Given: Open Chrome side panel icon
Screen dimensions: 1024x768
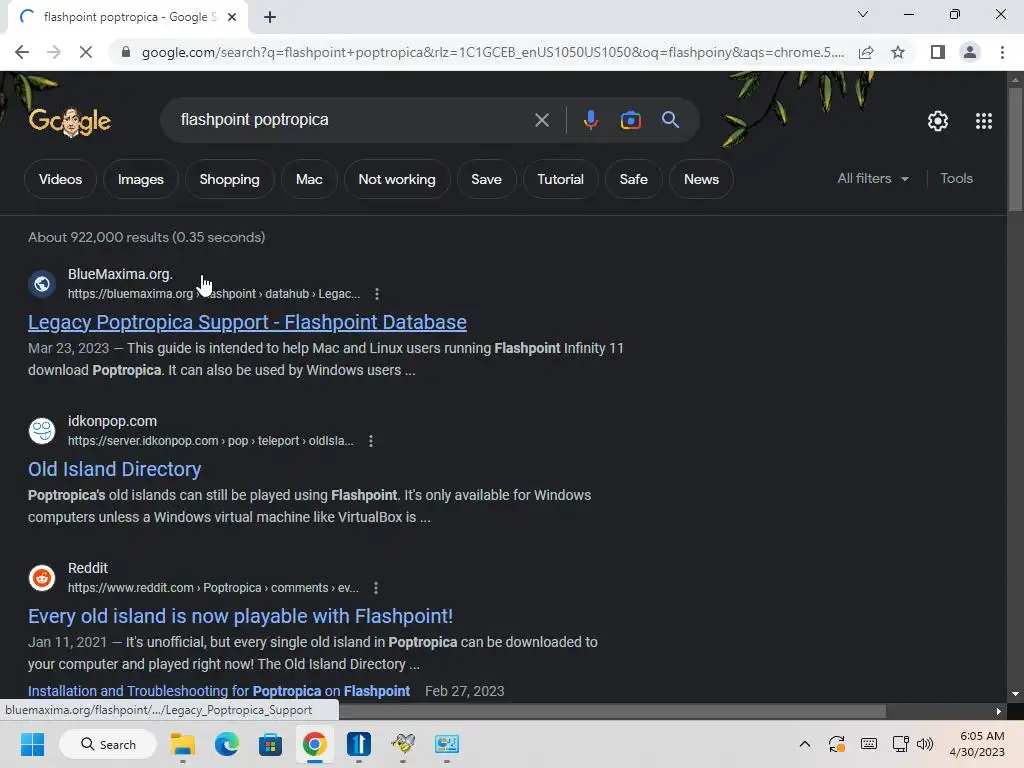Looking at the screenshot, I should pyautogui.click(x=938, y=52).
